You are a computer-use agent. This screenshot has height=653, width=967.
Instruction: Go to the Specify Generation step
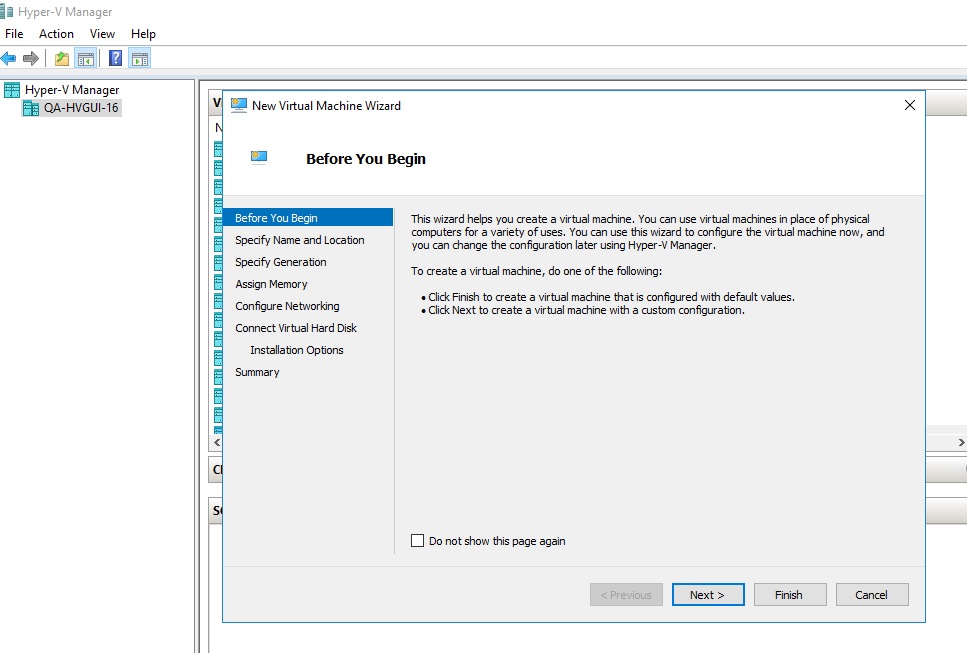(x=281, y=262)
